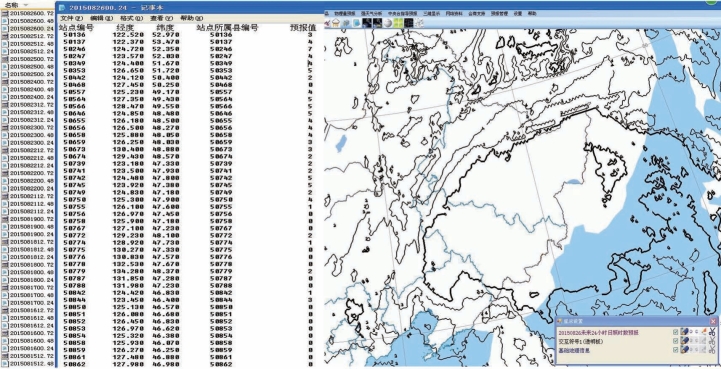Screen dimensions: 721x369
Task: Select file 2015082512.72 in file list
Action: [x=29, y=36]
